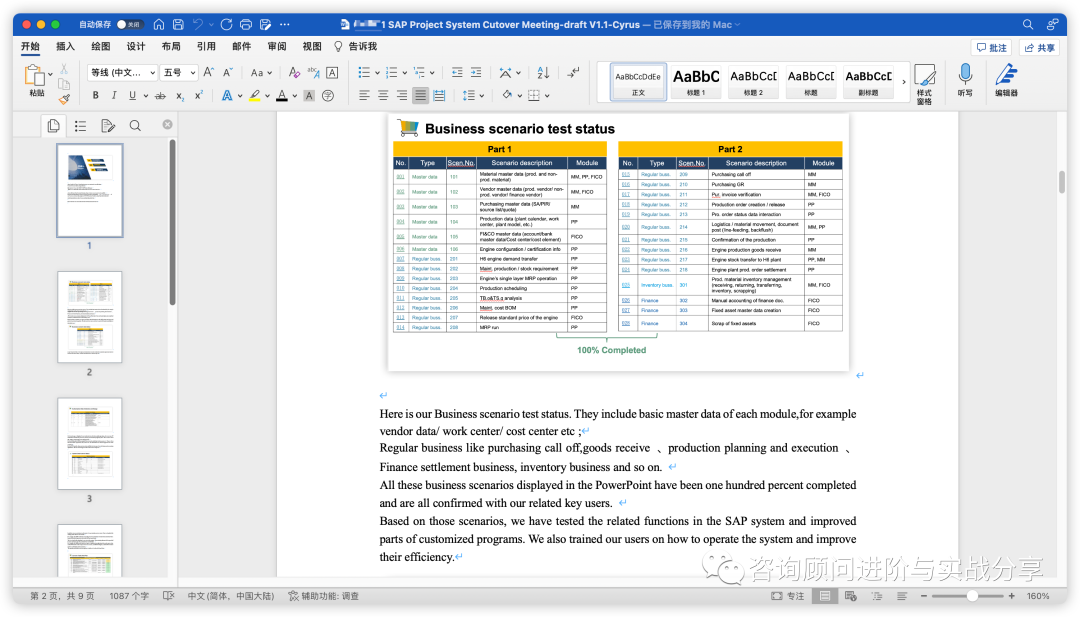Screen dimensions: 1080x617
Task: Align text to the right
Action: coord(402,96)
